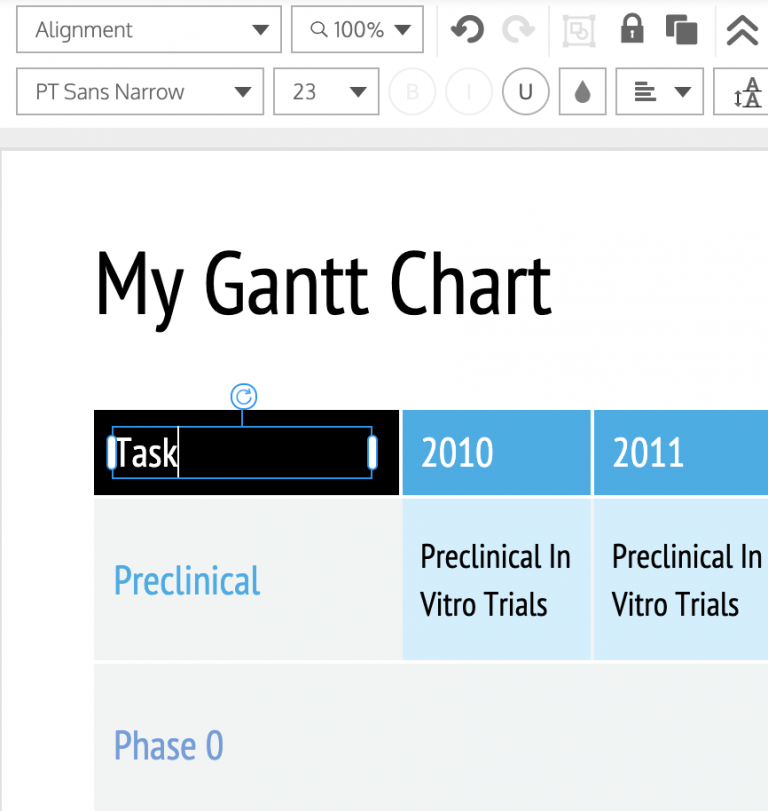768x811 pixels.
Task: Toggle bold formatting
Action: [x=412, y=91]
